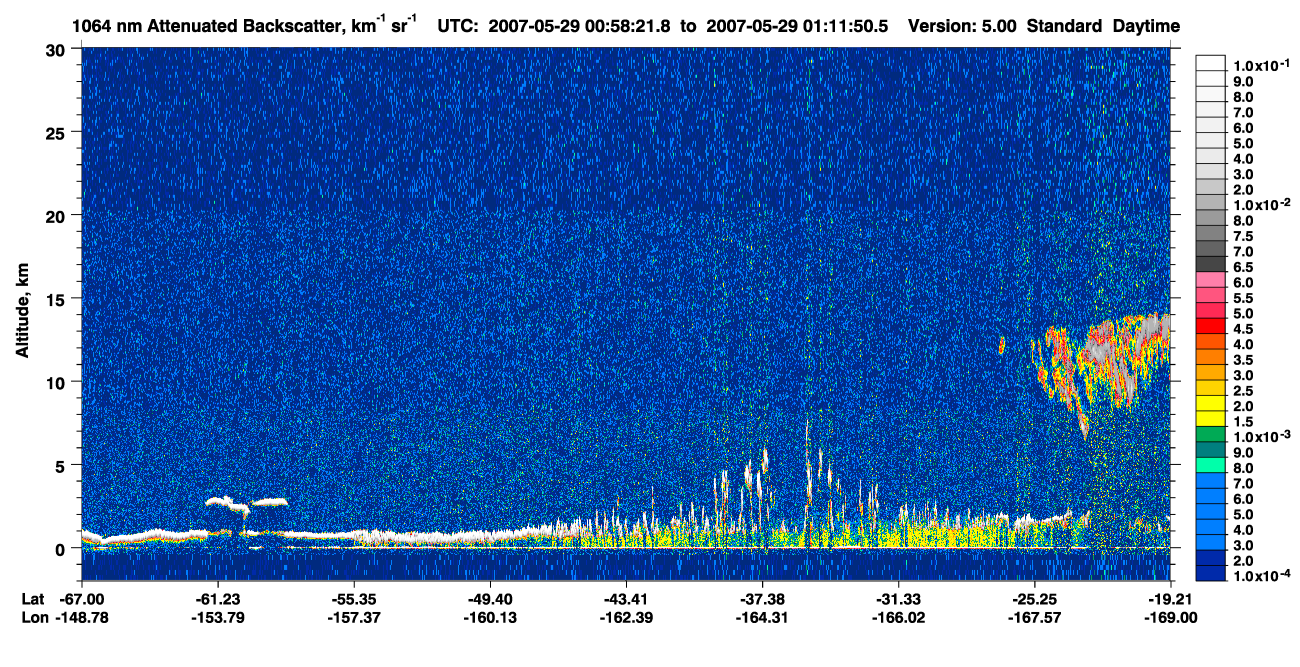Click latitude value '-55.35'
This screenshot has height=667, width=1300.
(x=354, y=599)
